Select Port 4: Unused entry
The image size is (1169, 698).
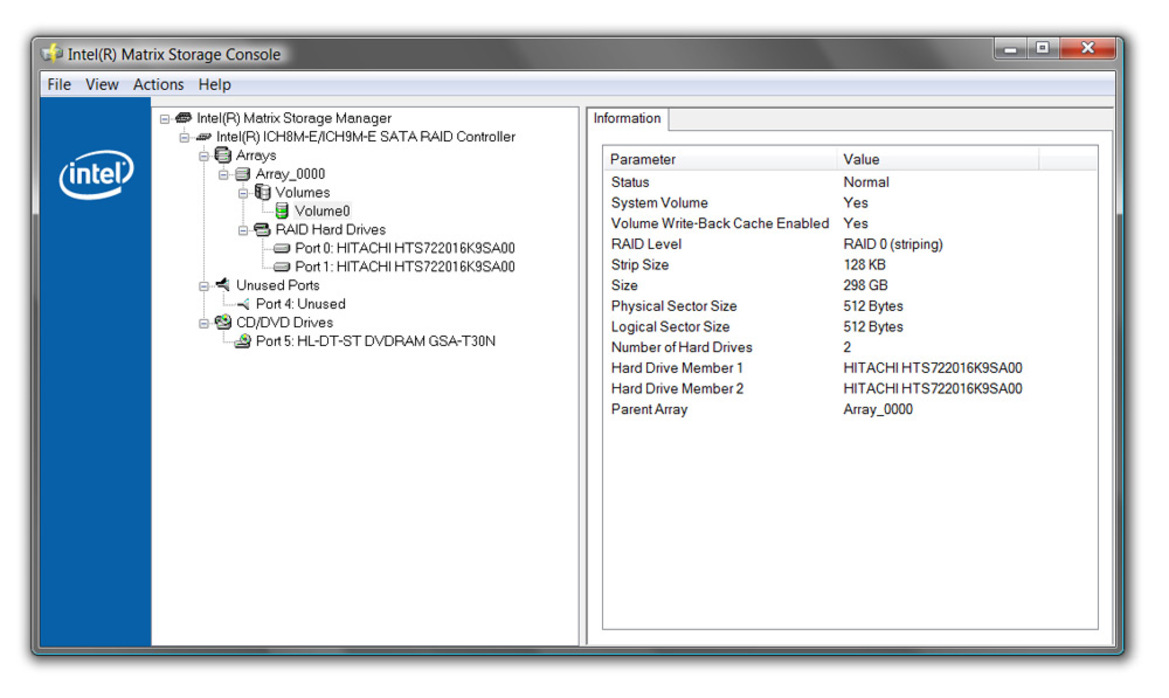(x=300, y=304)
